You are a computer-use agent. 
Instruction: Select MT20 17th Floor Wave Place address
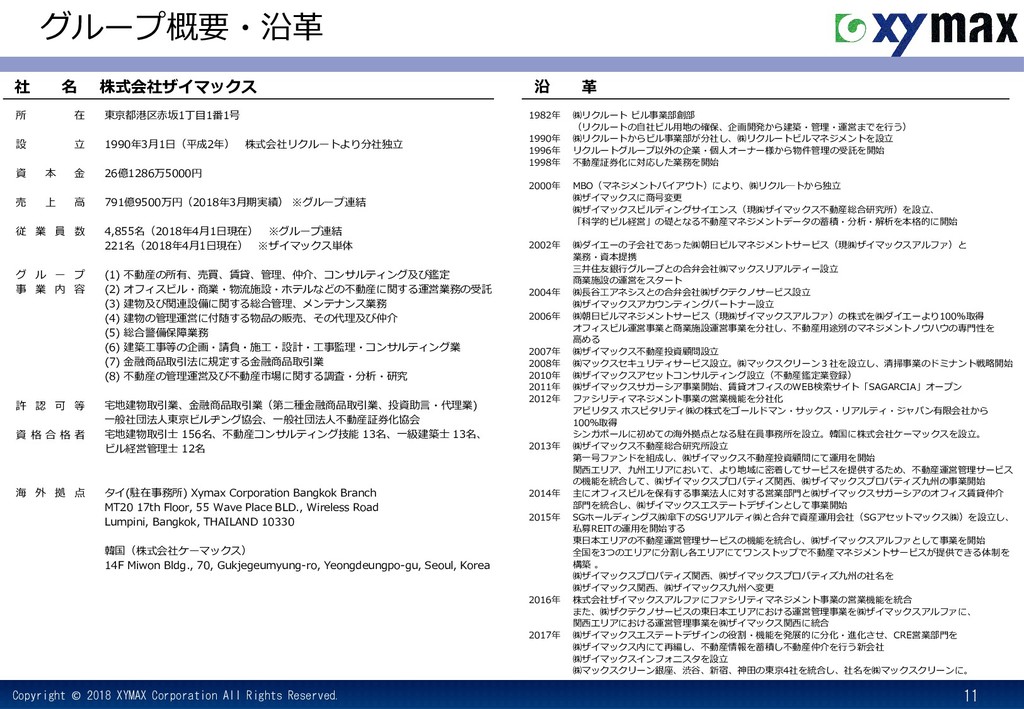pyautogui.click(x=242, y=507)
